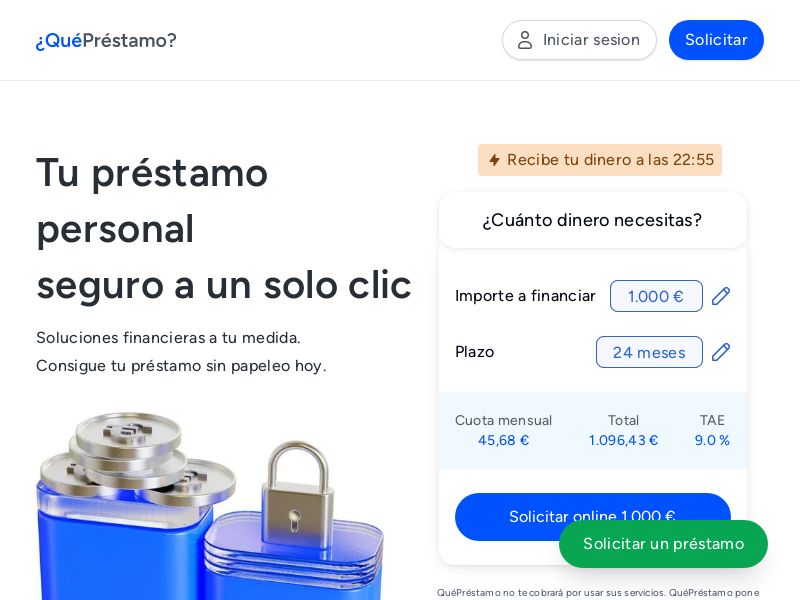Click the Importe a financiar label
Screen dimensions: 800x600
pyautogui.click(x=525, y=296)
